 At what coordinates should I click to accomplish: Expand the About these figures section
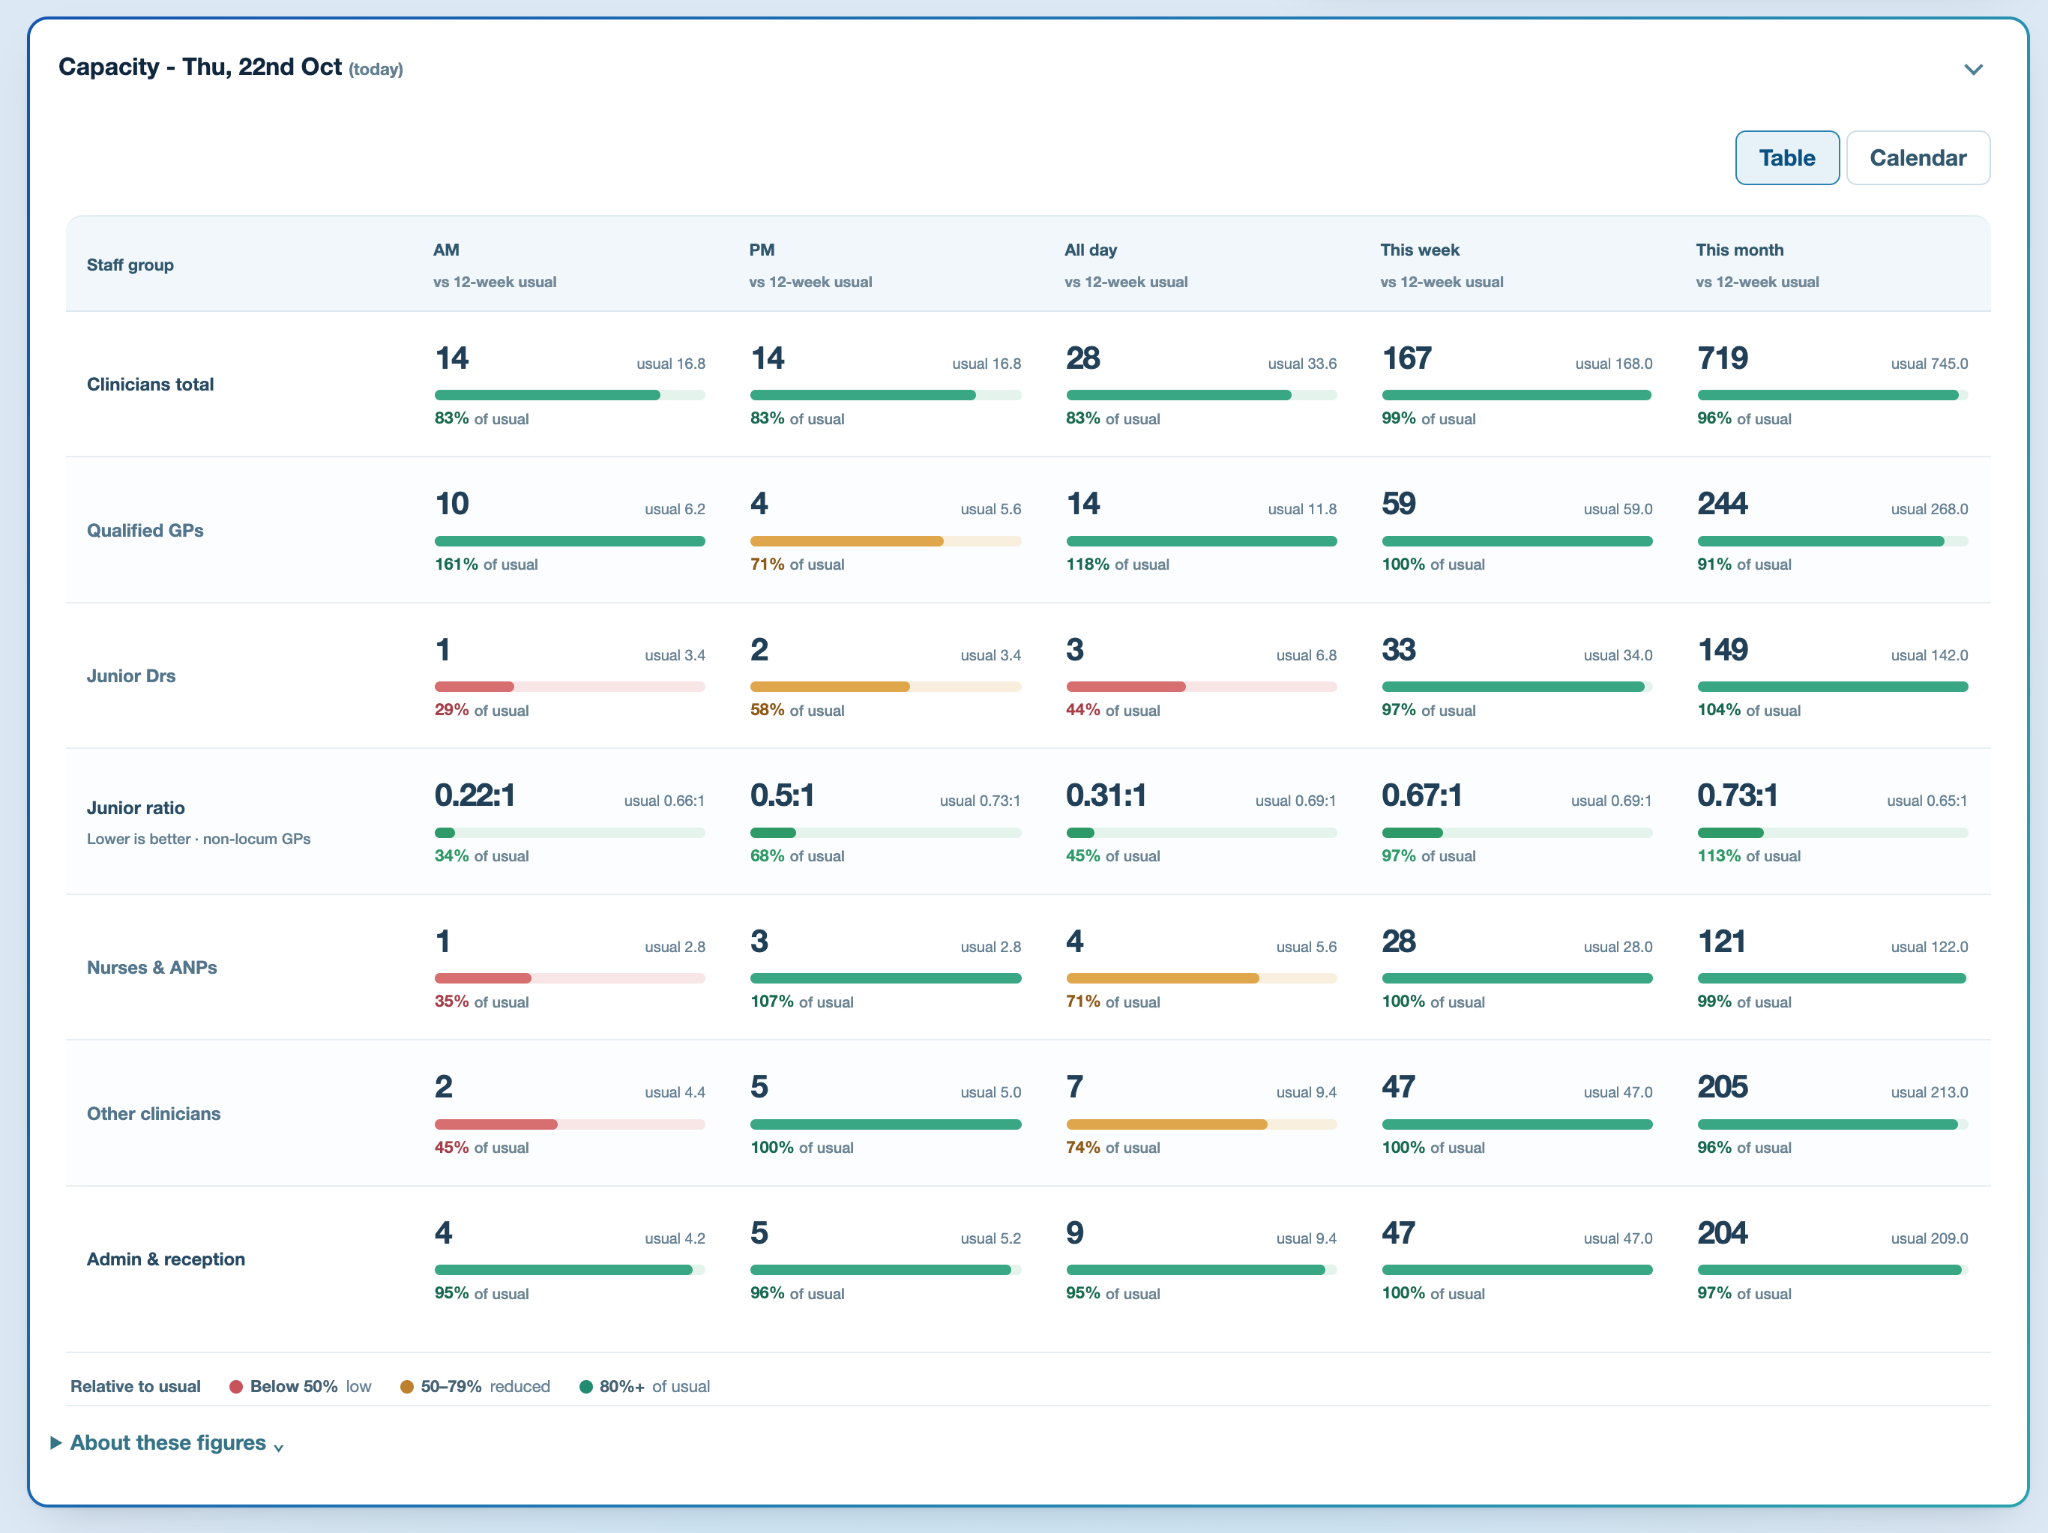click(x=168, y=1443)
